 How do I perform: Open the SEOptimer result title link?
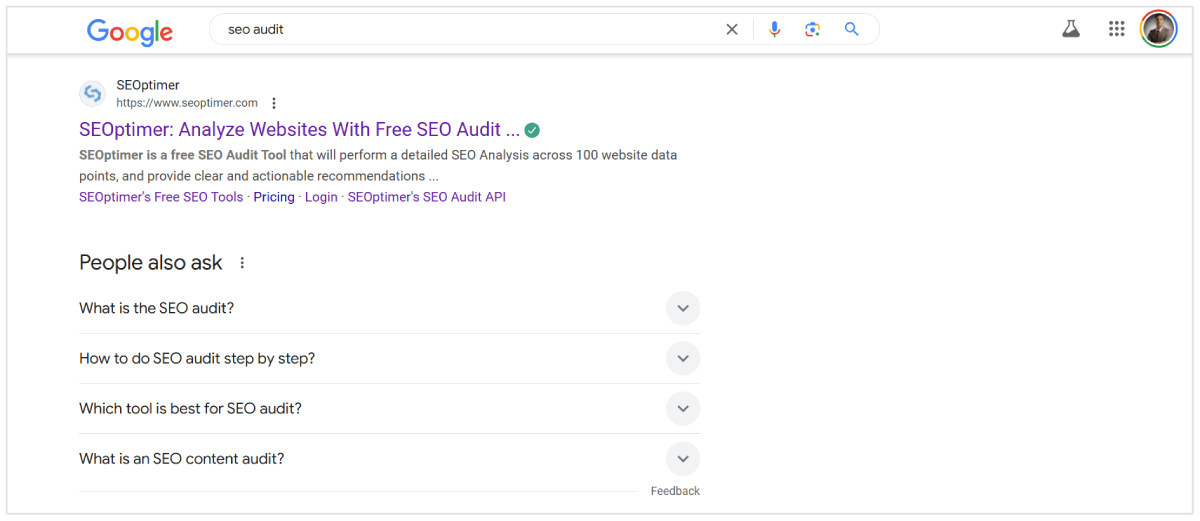299,130
